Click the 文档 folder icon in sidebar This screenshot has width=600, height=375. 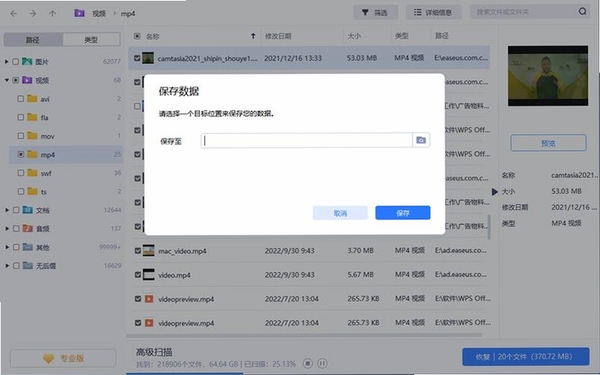click(x=28, y=210)
